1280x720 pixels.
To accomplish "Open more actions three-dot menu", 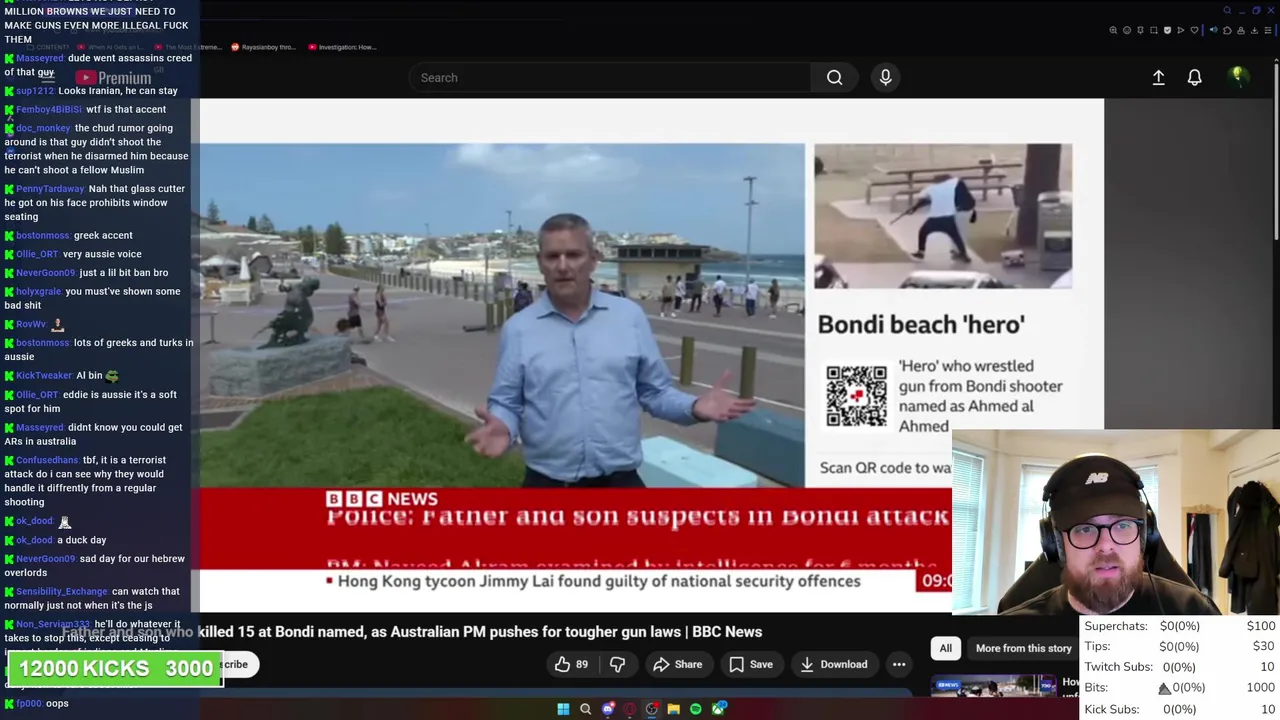I will [899, 664].
